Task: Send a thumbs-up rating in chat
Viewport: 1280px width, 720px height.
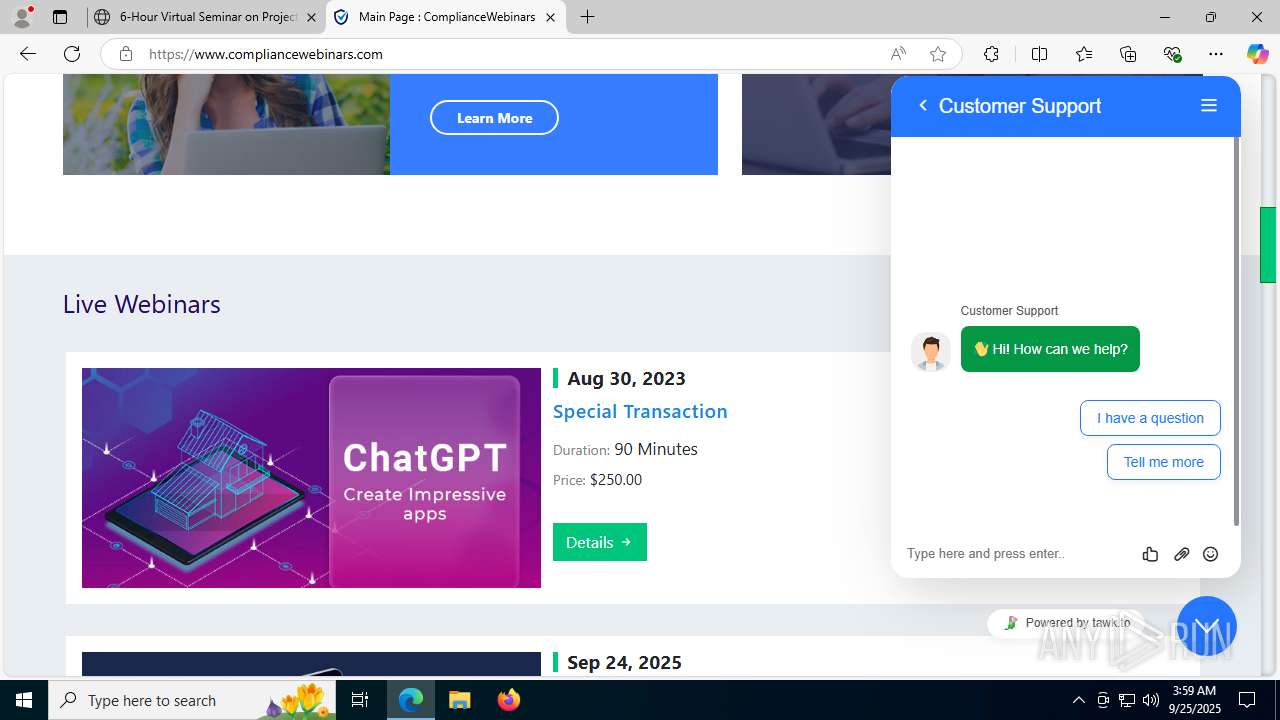Action: pyautogui.click(x=1150, y=554)
